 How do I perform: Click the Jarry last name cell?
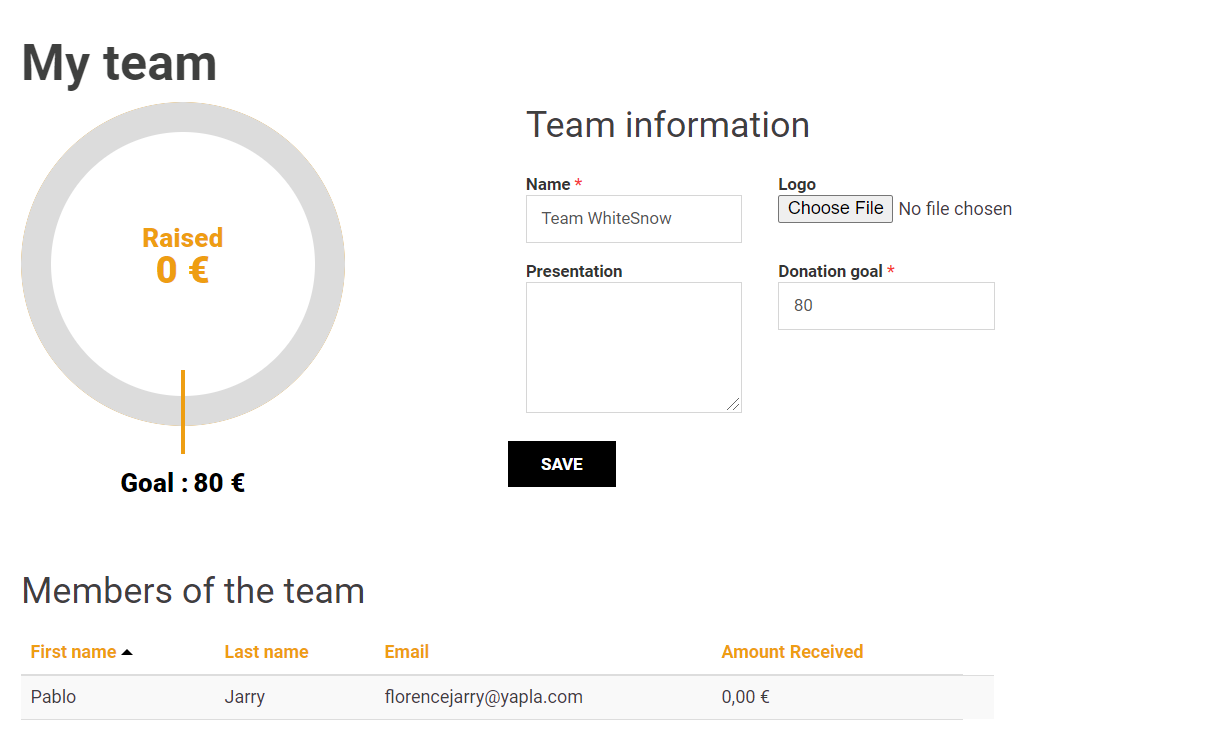(x=244, y=697)
